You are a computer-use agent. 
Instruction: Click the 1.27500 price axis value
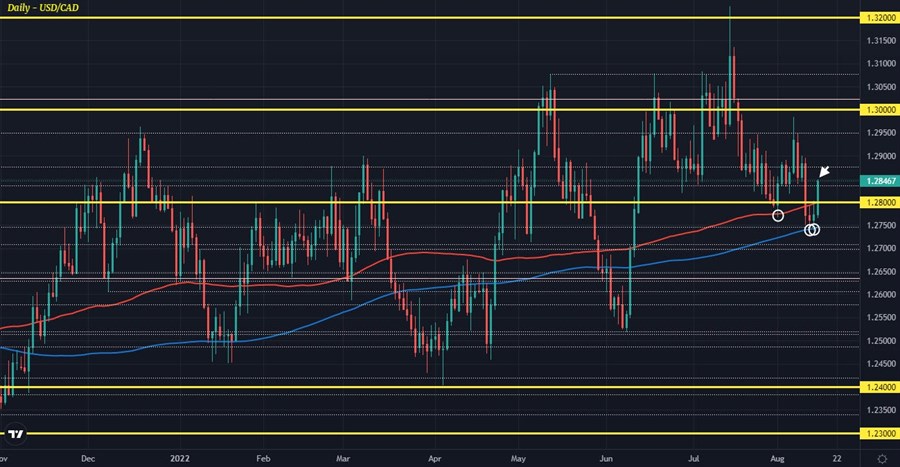click(881, 225)
